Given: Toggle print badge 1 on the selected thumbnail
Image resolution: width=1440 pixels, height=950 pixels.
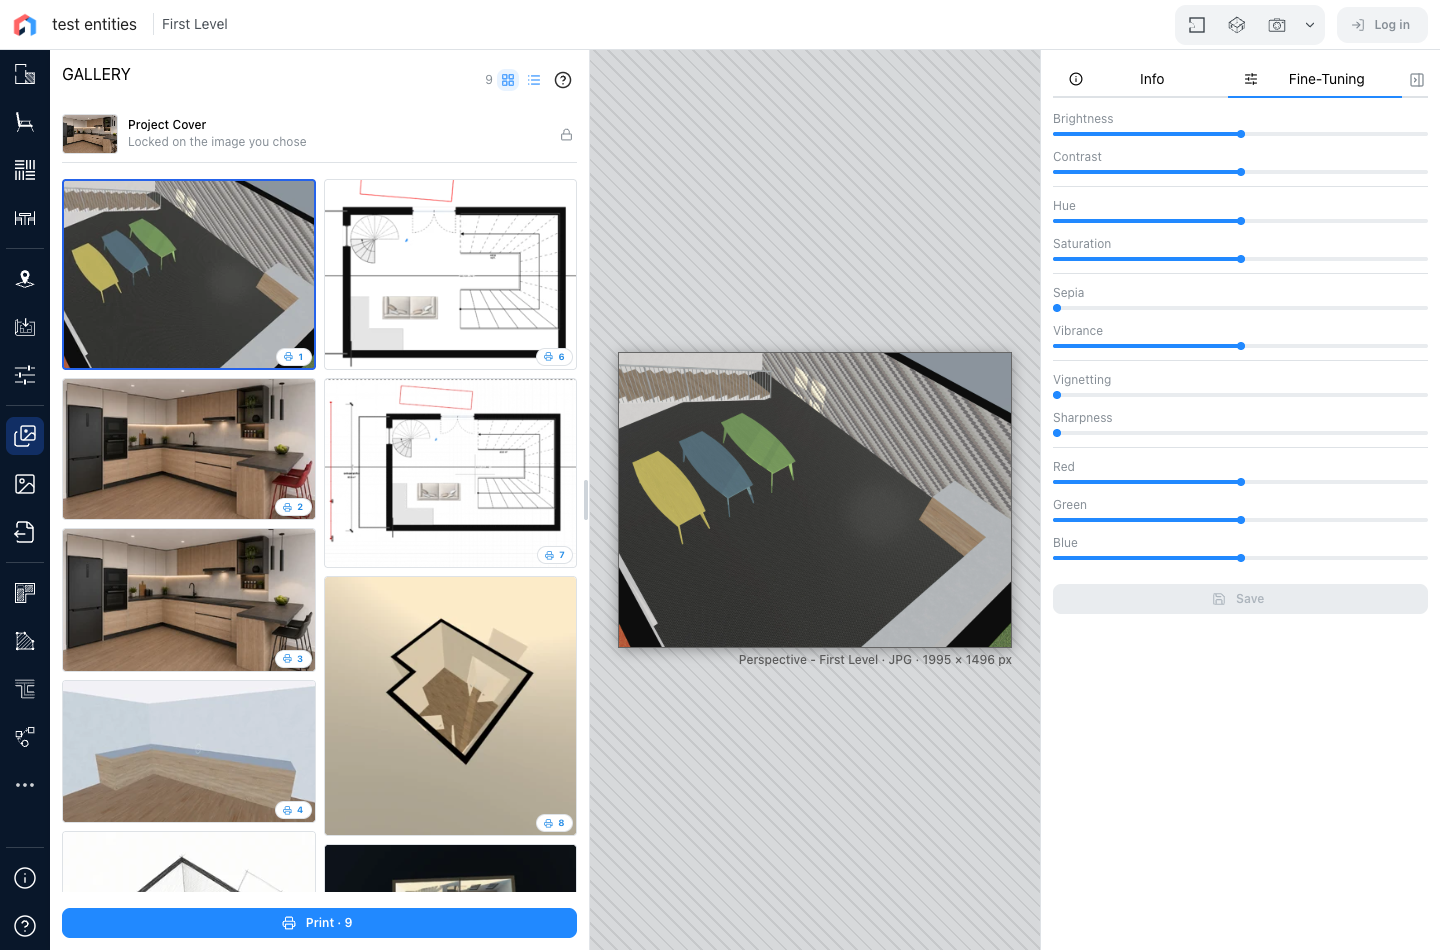Looking at the screenshot, I should [294, 357].
